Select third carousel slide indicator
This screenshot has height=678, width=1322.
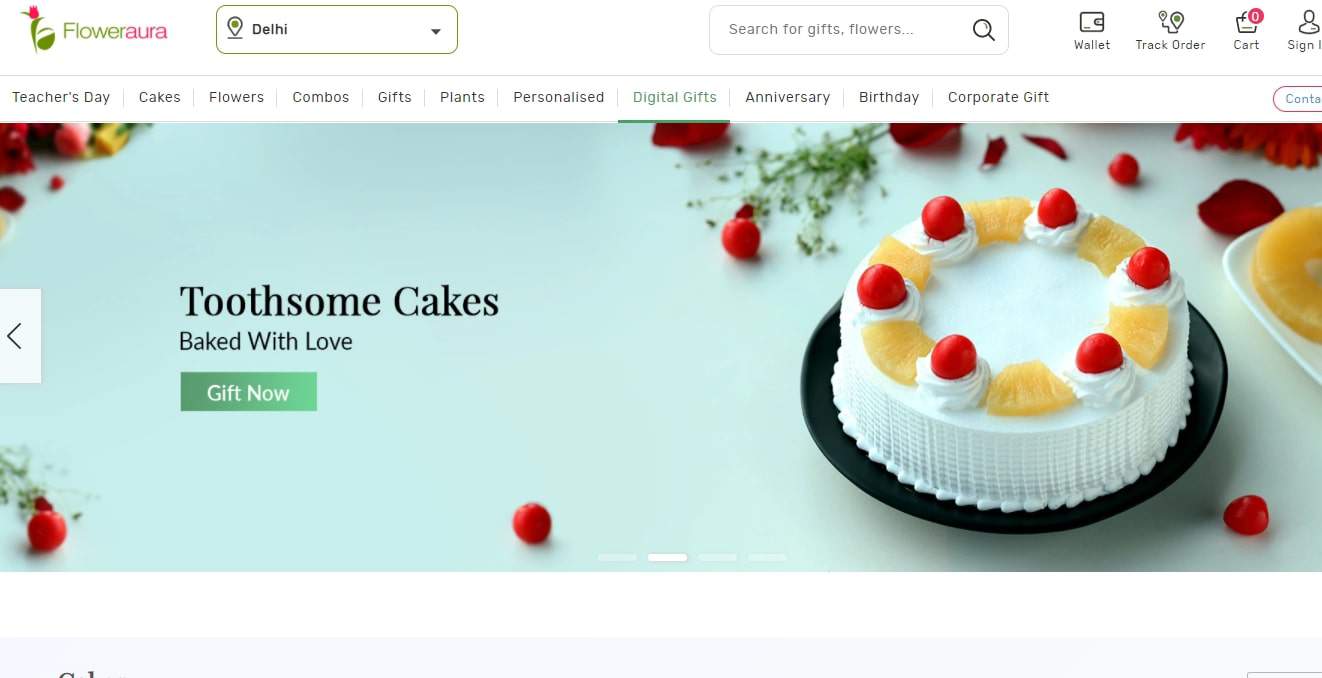(x=717, y=557)
